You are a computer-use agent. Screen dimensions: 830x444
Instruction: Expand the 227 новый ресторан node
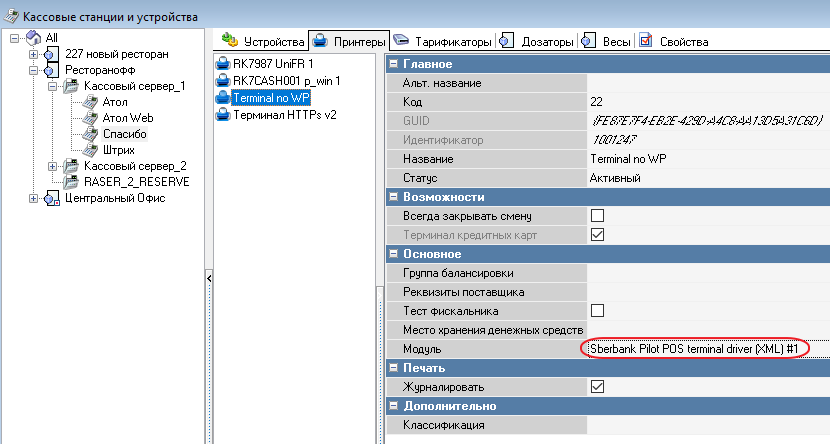[x=33, y=54]
